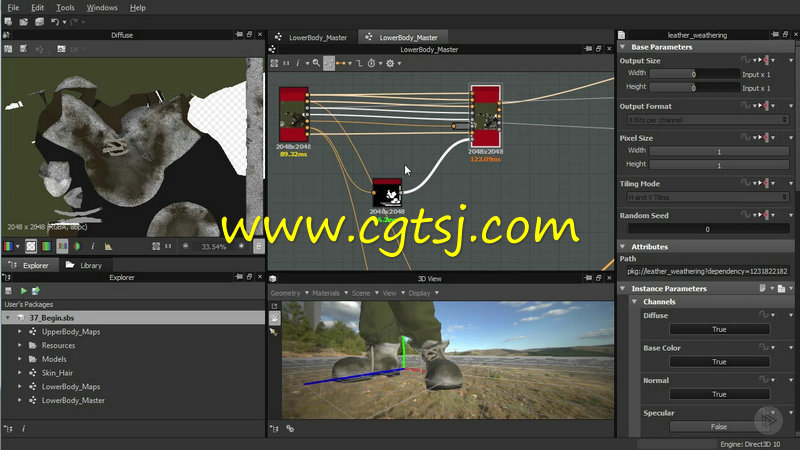800x450 pixels.
Task: Toggle the Normal channel True button
Action: click(719, 394)
